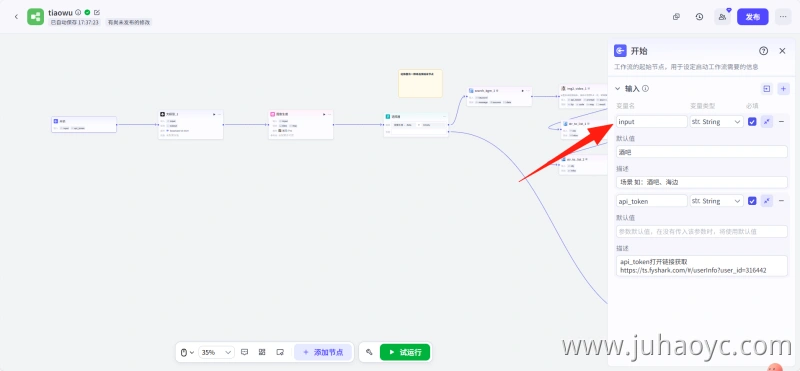
Task: Click the 试运行 test run button
Action: point(405,352)
